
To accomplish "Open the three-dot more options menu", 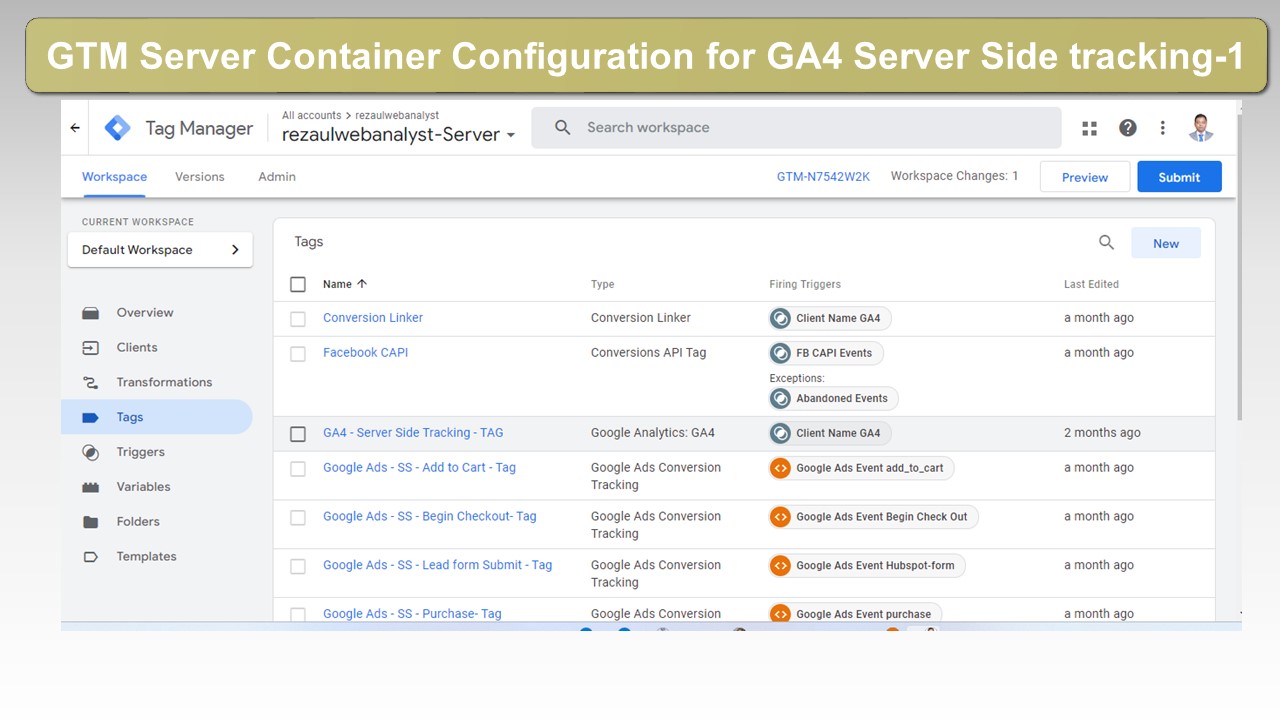I will [1162, 128].
